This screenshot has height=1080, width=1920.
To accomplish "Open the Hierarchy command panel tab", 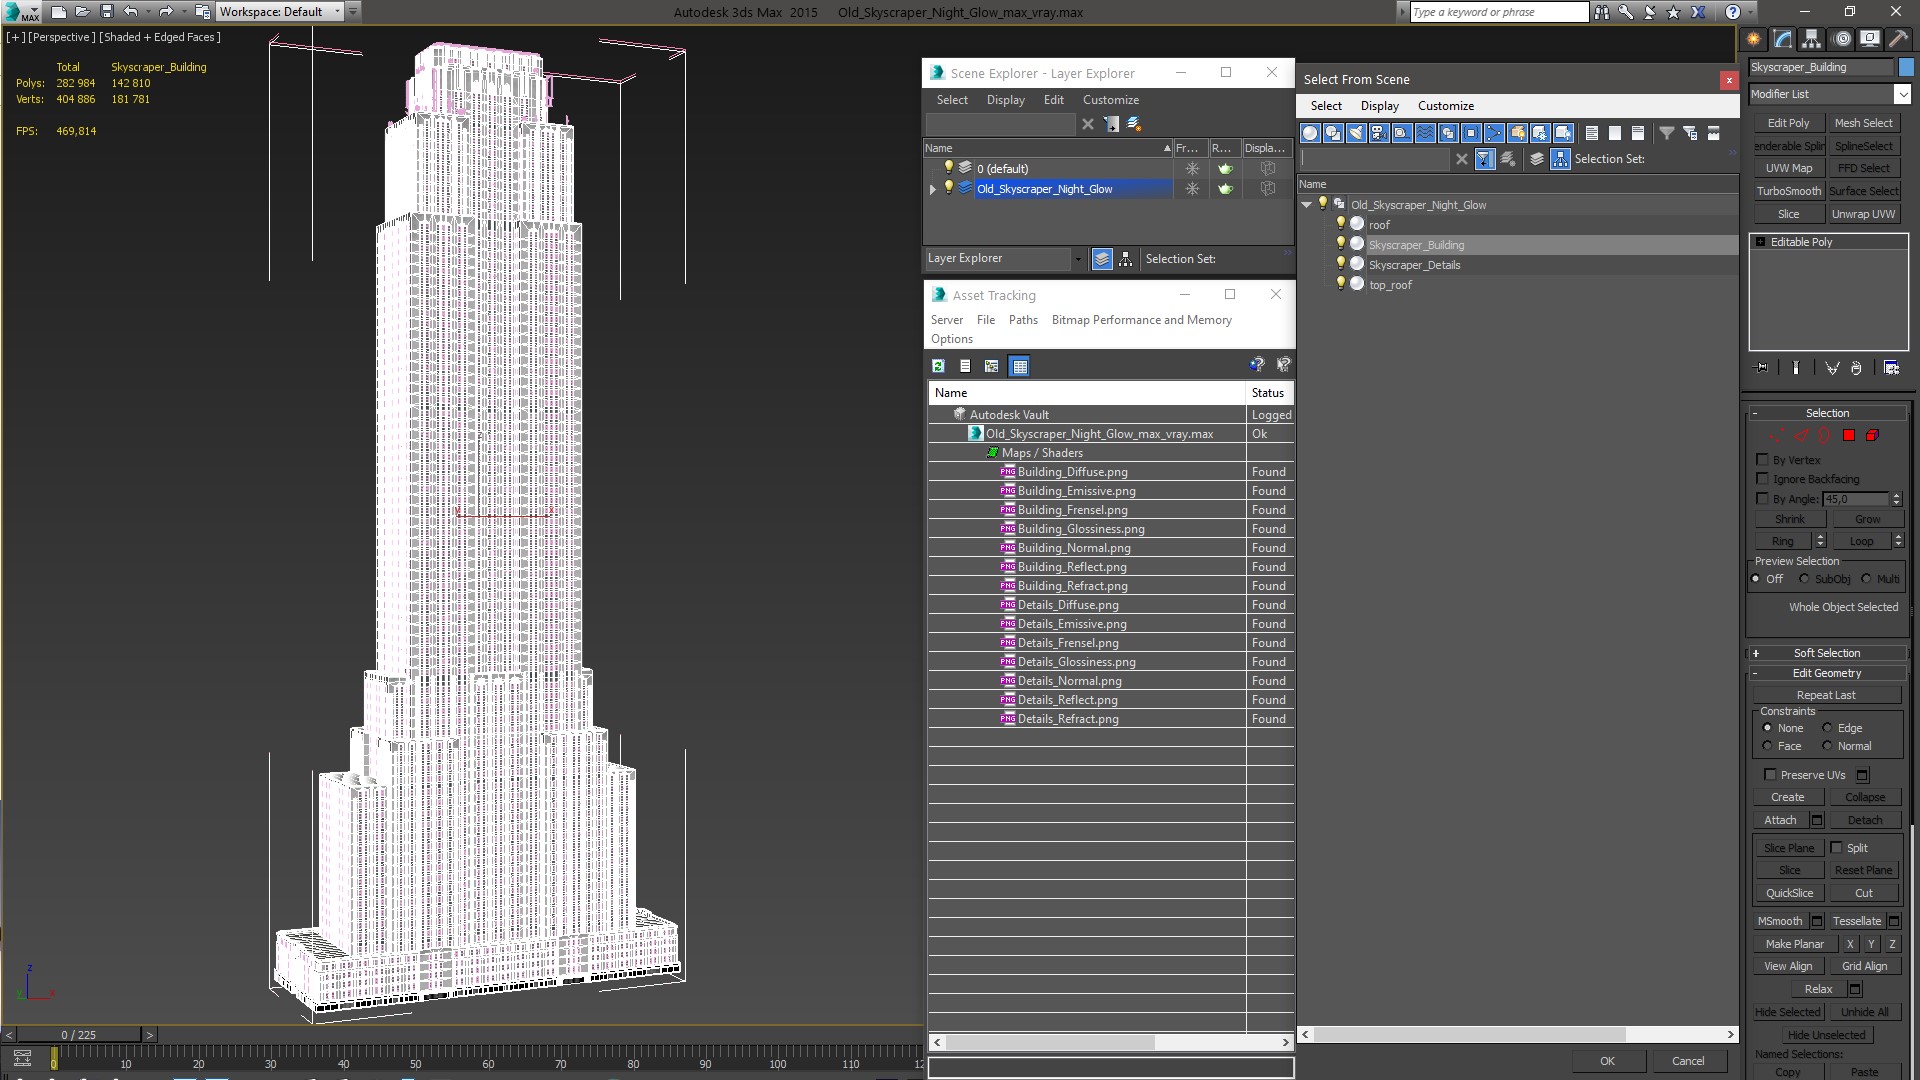I will tap(1812, 39).
